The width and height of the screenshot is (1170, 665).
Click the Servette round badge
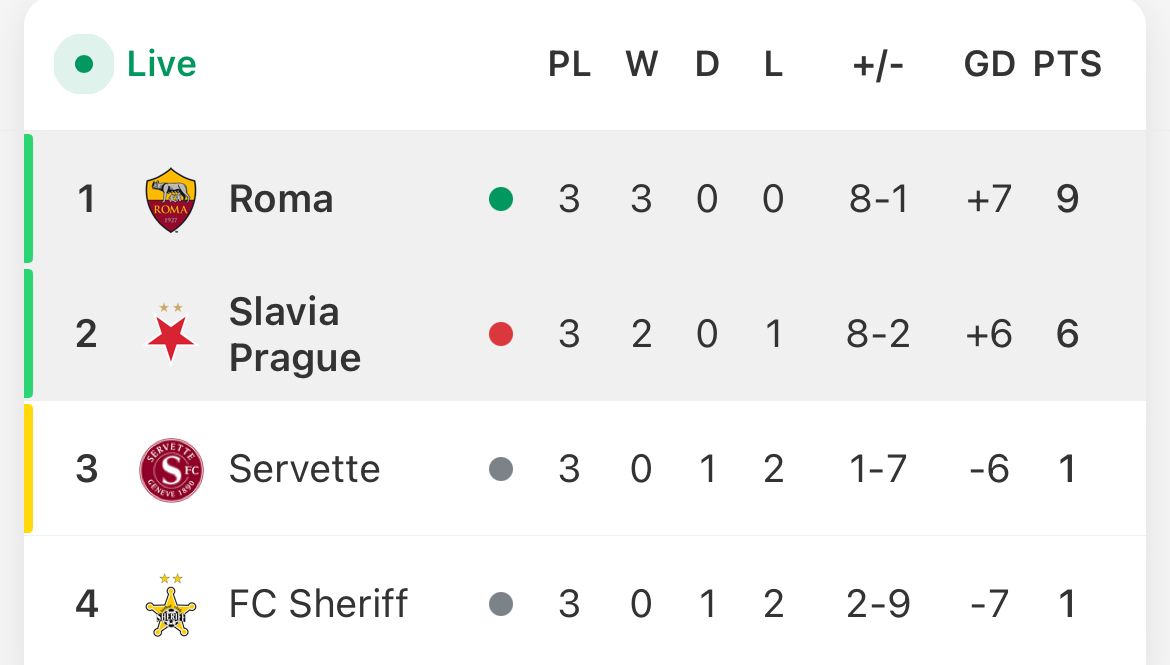click(x=171, y=469)
